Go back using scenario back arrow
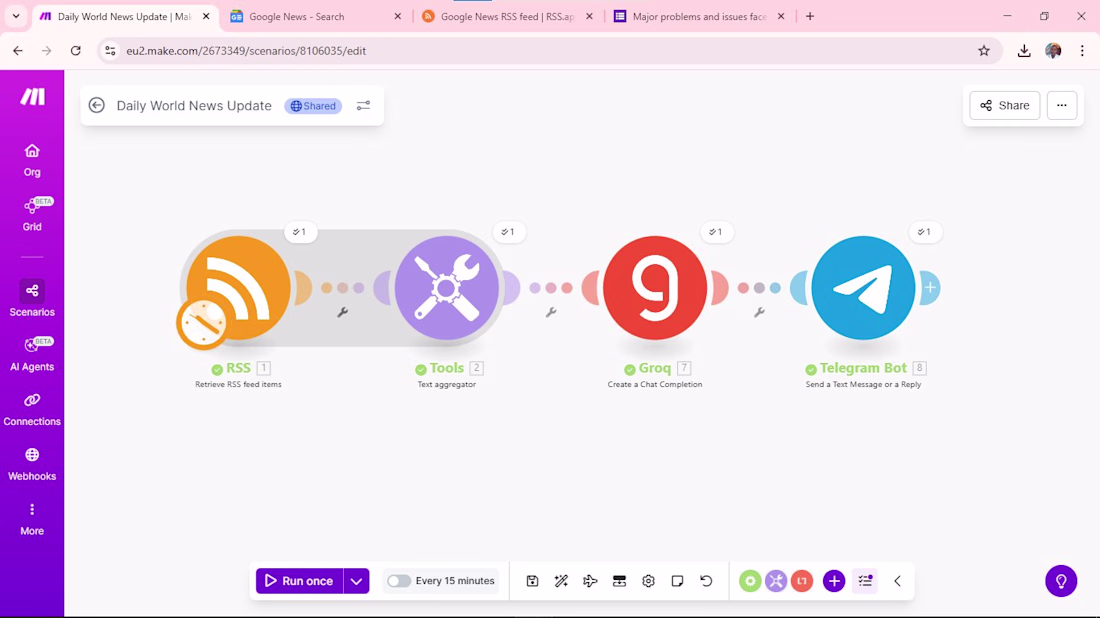 pos(97,105)
